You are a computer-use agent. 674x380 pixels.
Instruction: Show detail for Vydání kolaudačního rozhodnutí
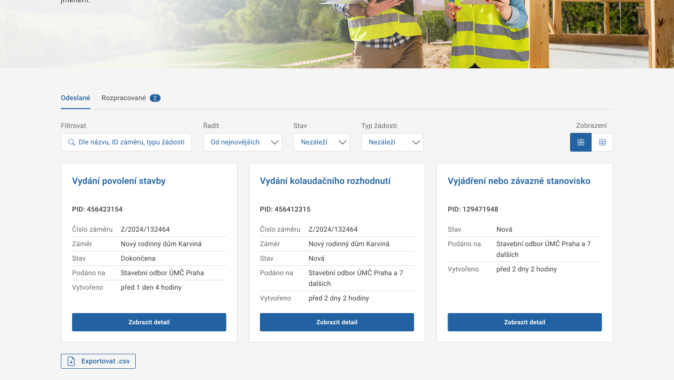click(337, 322)
